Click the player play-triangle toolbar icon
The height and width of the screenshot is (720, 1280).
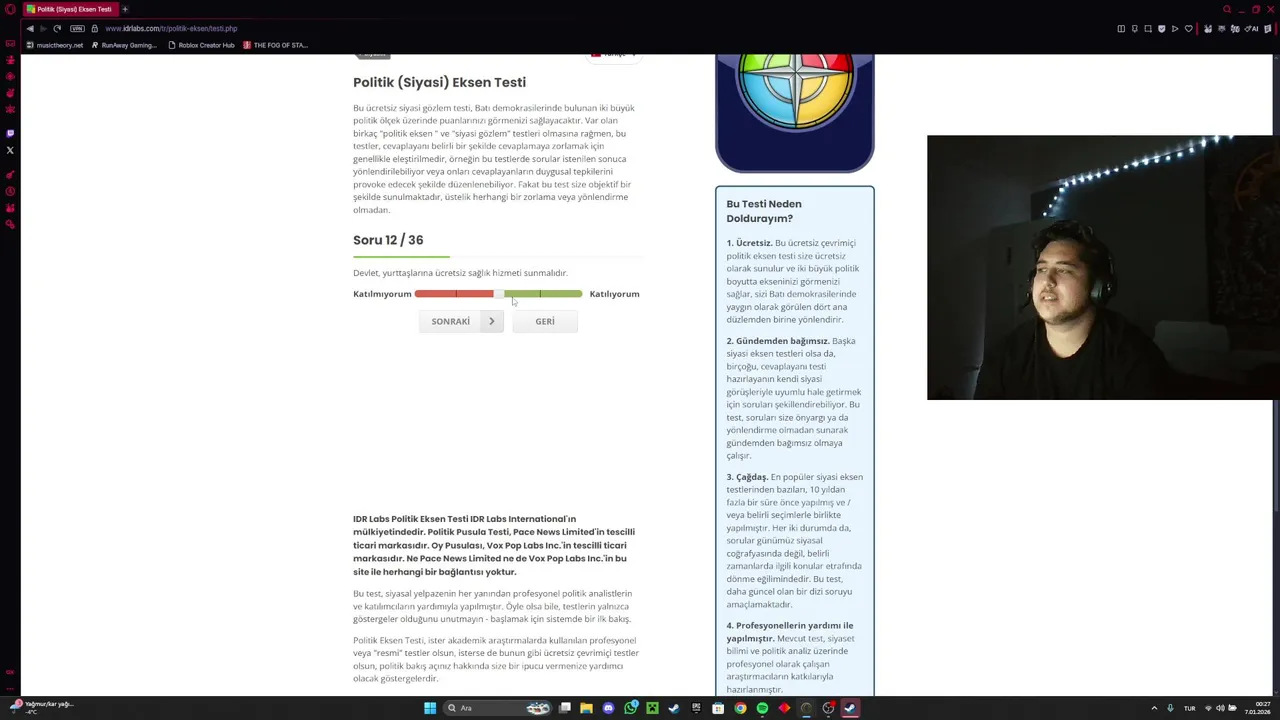click(x=1175, y=29)
